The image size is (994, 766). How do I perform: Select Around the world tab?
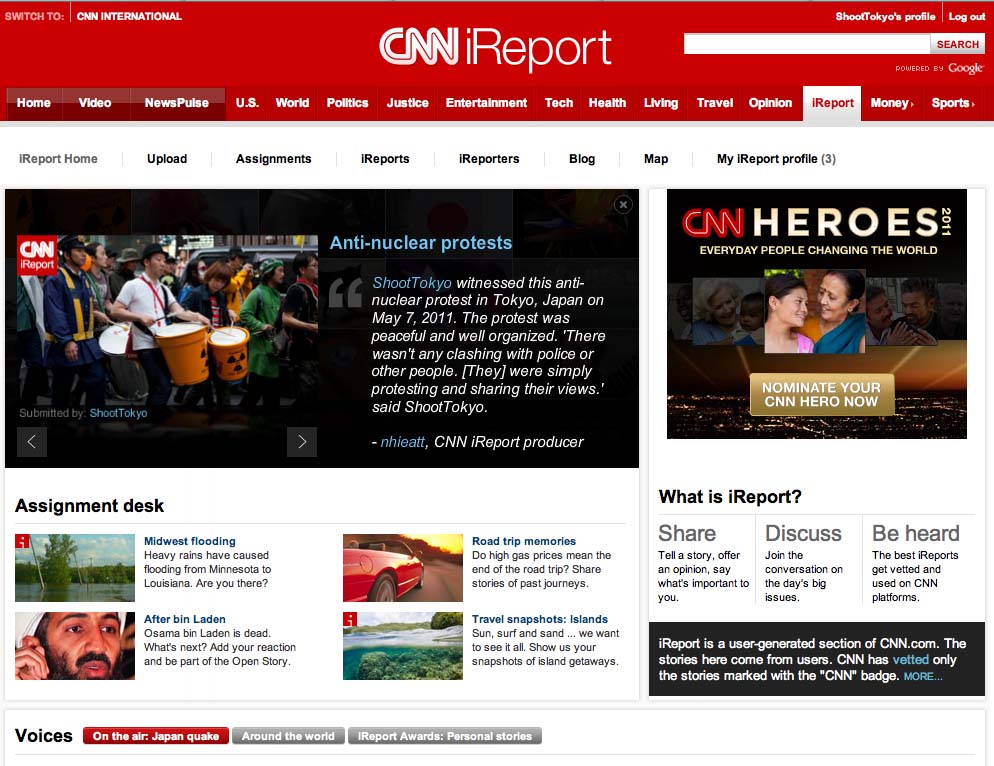[288, 736]
